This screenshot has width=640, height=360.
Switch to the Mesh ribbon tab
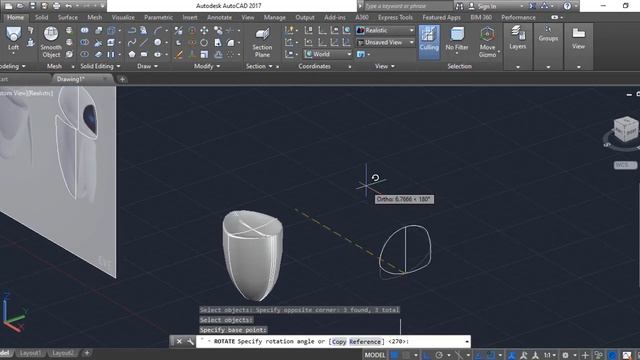(95, 17)
